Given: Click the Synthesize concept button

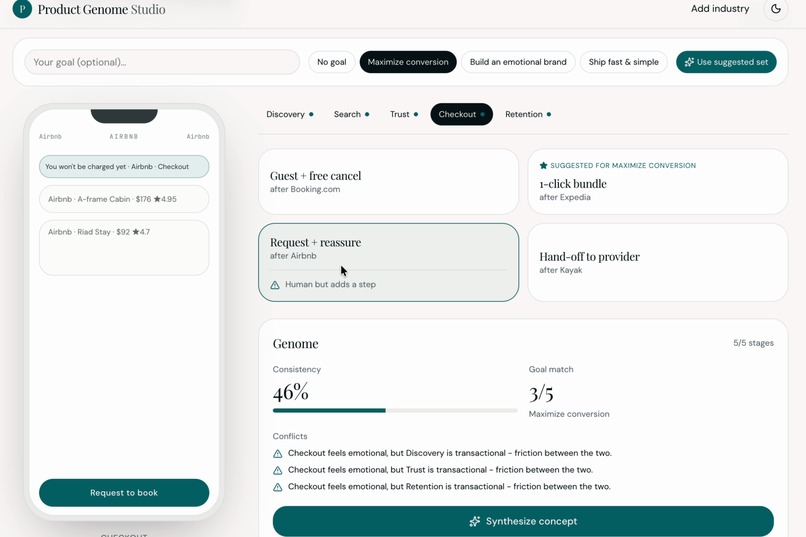Looking at the screenshot, I should (523, 522).
